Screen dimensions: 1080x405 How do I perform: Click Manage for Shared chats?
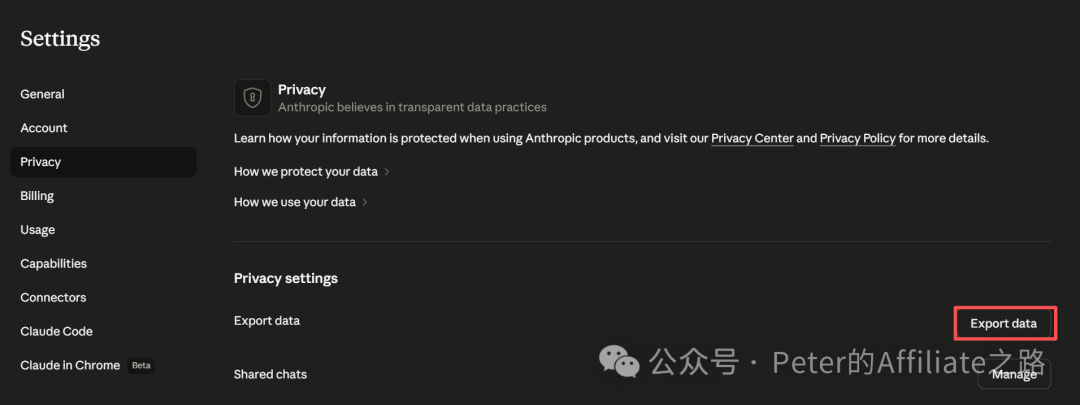(1013, 375)
